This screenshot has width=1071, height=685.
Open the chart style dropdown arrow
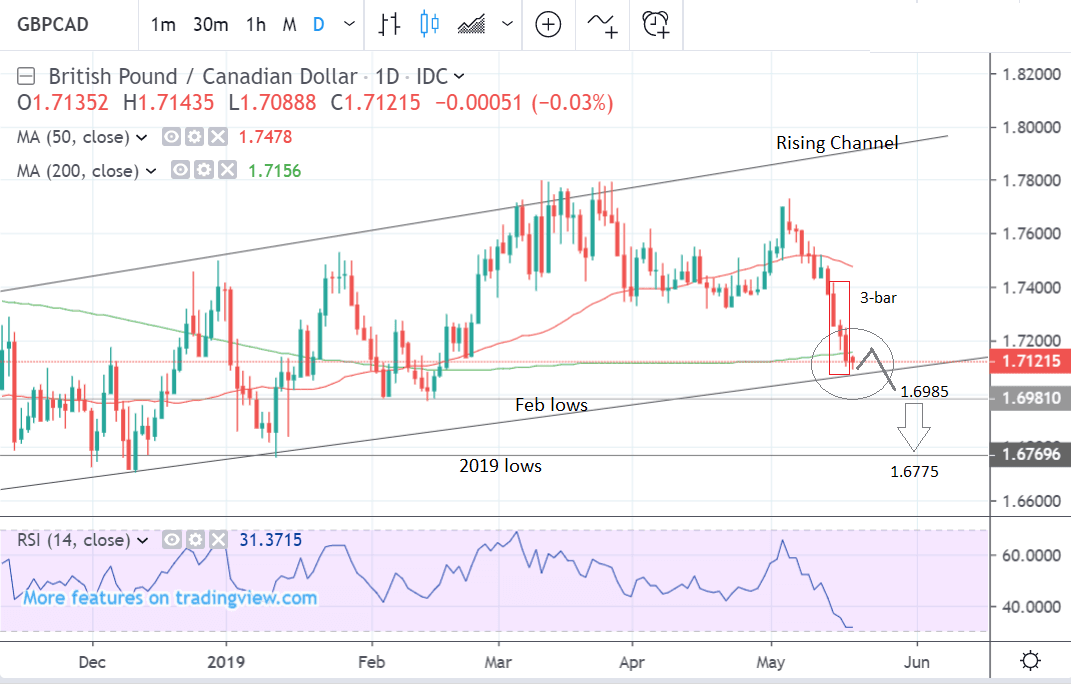(508, 25)
